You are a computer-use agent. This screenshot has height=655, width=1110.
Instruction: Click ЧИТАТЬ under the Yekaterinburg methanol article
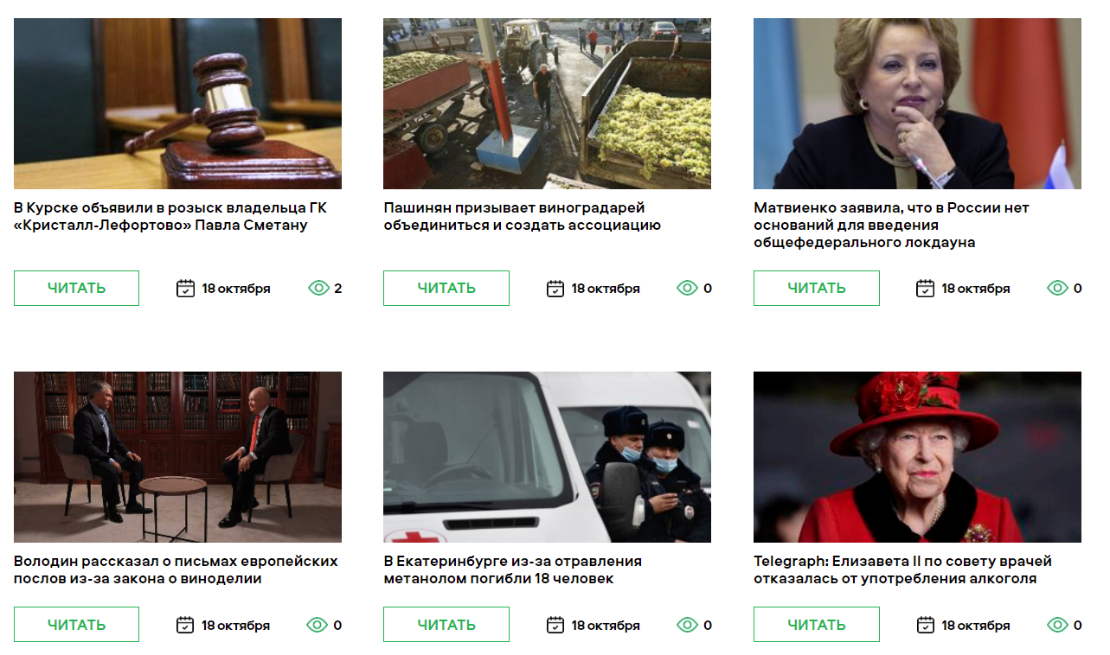[446, 625]
